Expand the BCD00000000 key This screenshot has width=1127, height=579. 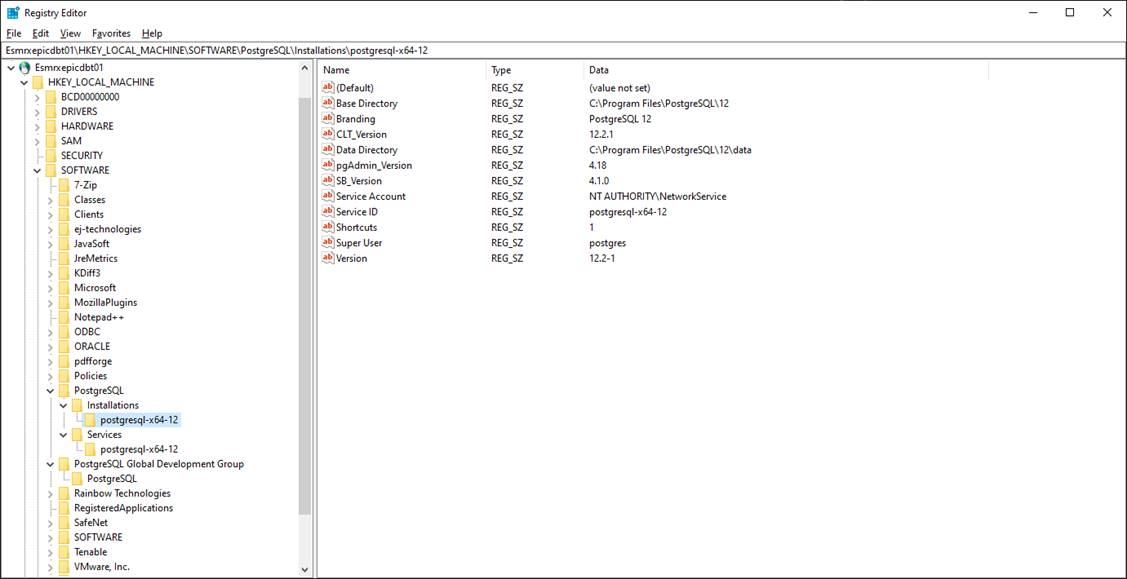click(37, 97)
